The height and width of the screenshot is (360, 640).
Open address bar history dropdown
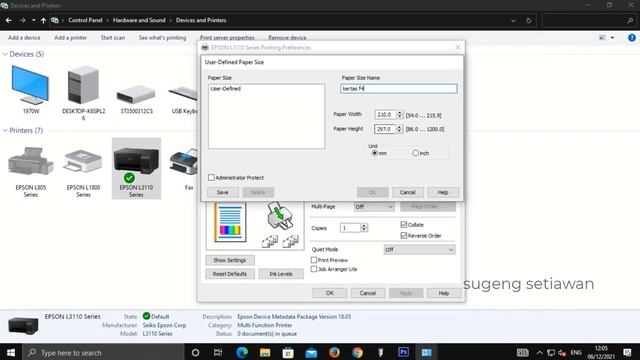coord(513,20)
